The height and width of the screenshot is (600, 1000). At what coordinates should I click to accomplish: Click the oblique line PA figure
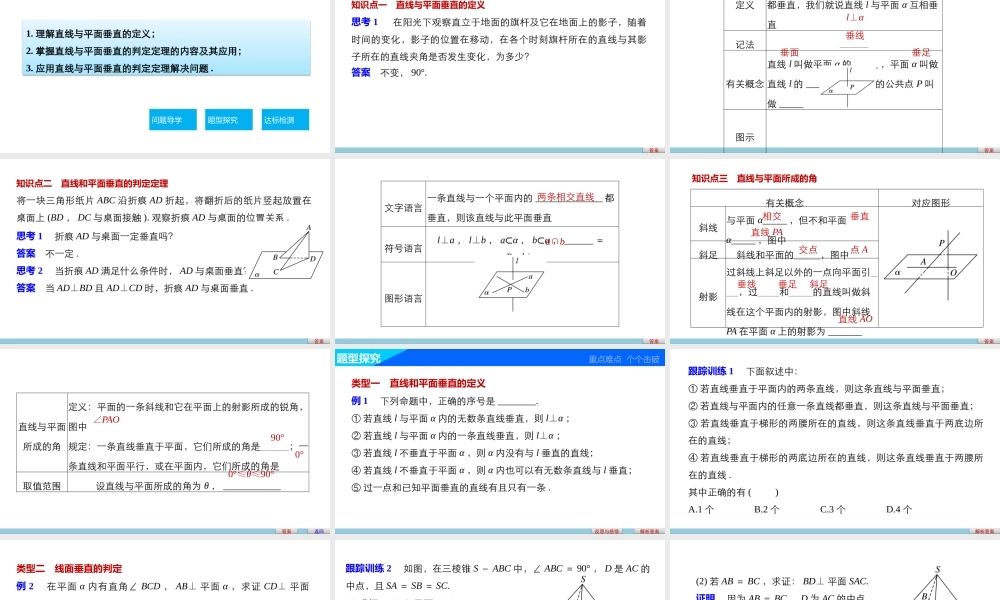930,265
